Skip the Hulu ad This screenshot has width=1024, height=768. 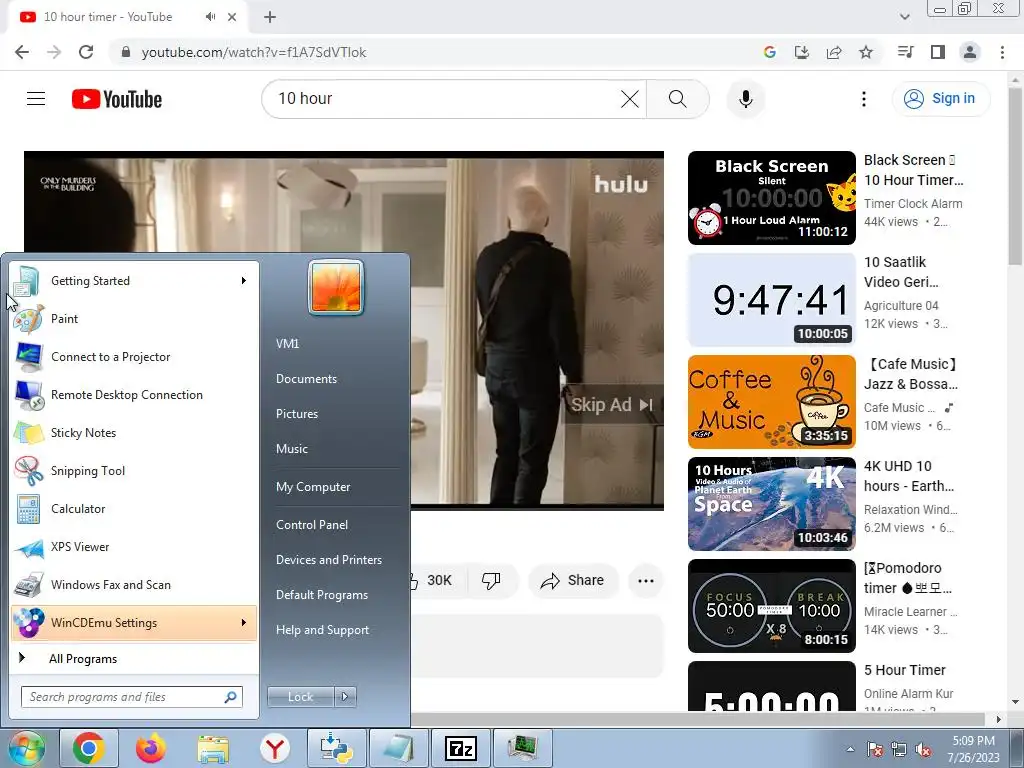pyautogui.click(x=612, y=405)
